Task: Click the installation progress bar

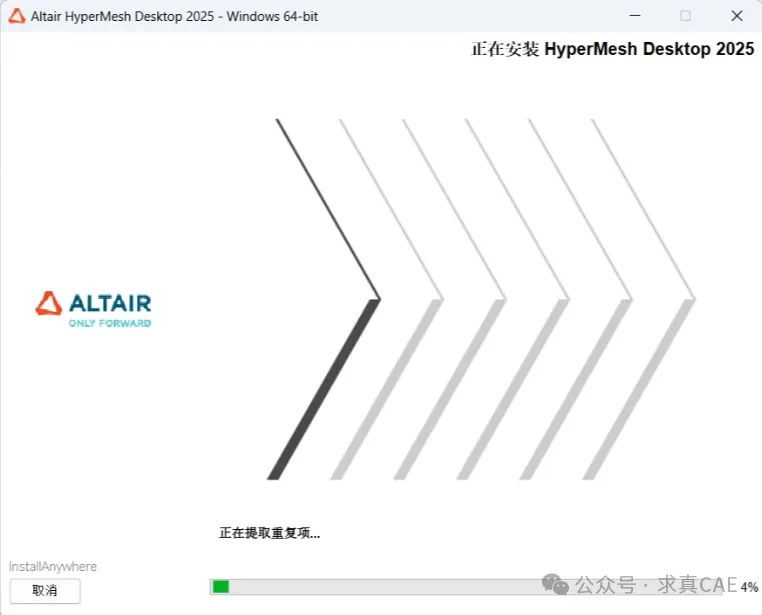Action: [x=466, y=587]
